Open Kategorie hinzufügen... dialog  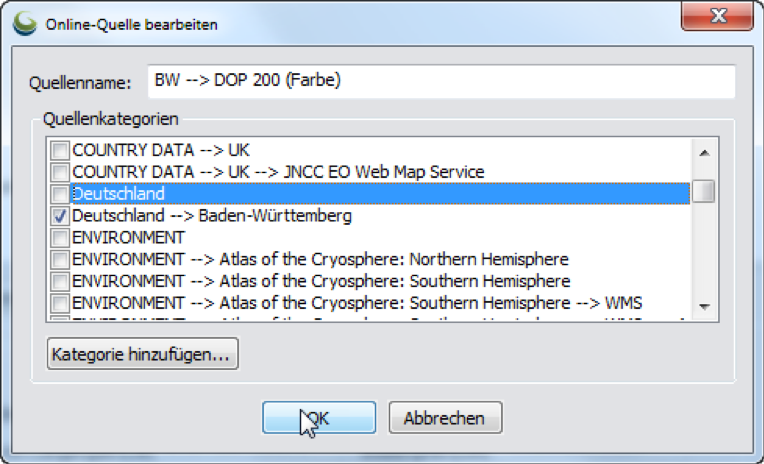[x=142, y=354]
